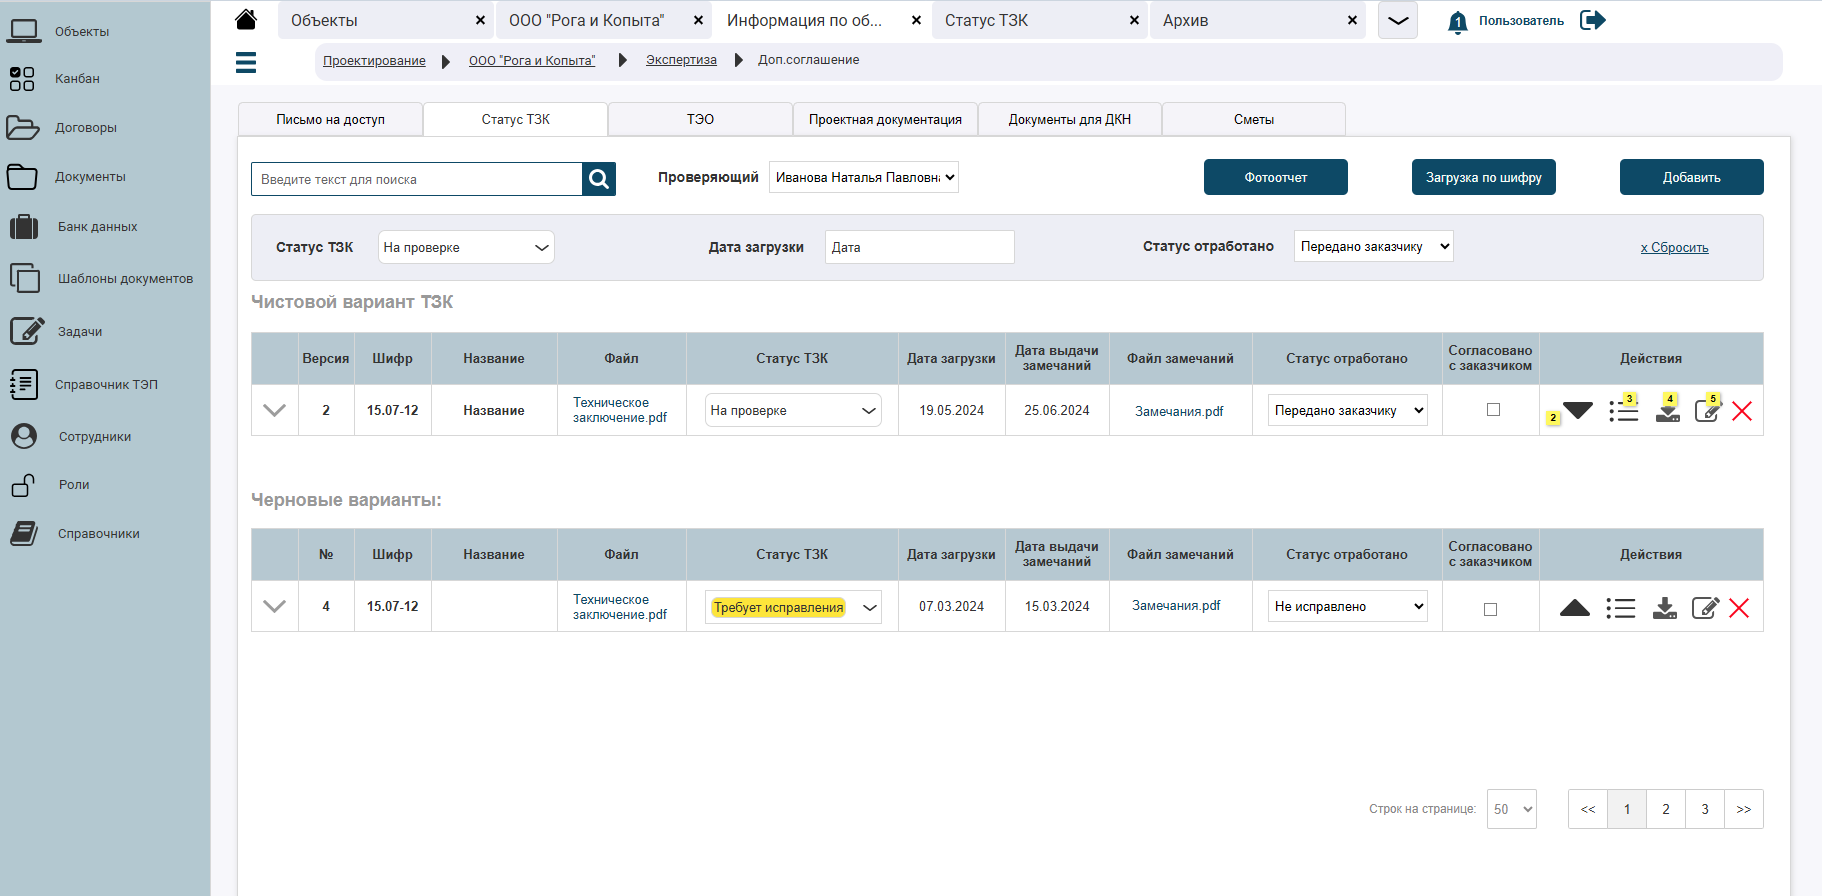
Task: Reset filters via х Сбросить link
Action: 1674,248
